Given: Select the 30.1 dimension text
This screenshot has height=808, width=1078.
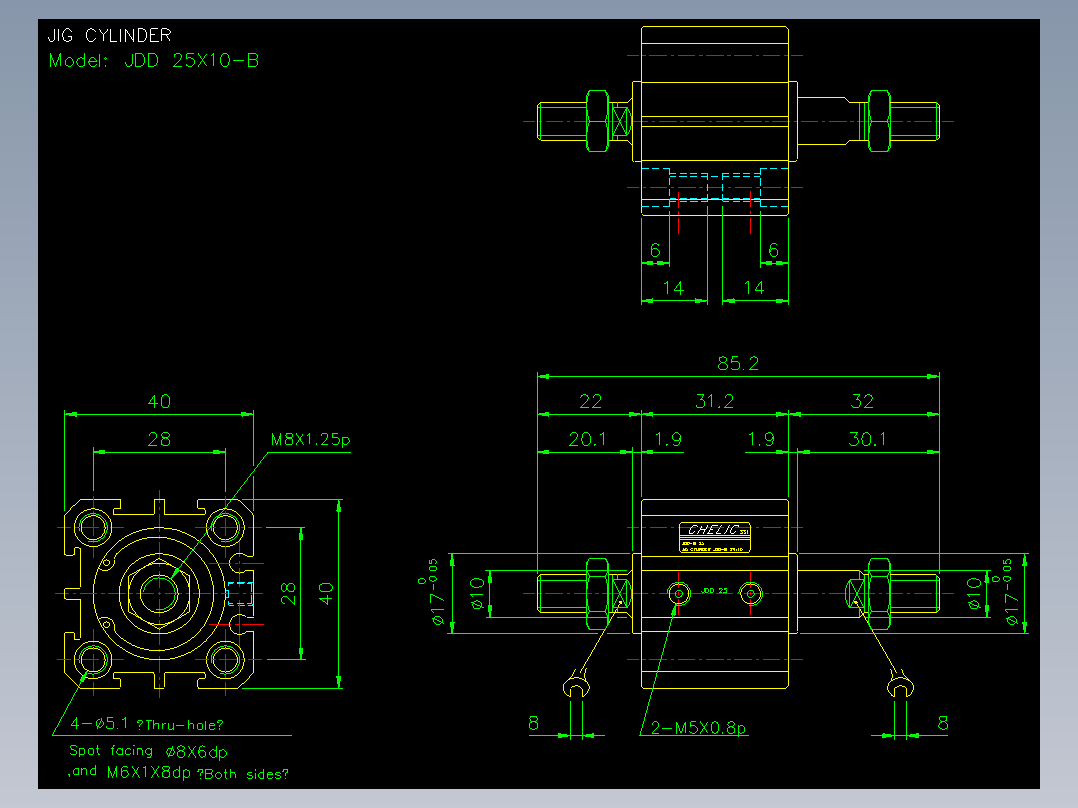Looking at the screenshot, I should (867, 439).
